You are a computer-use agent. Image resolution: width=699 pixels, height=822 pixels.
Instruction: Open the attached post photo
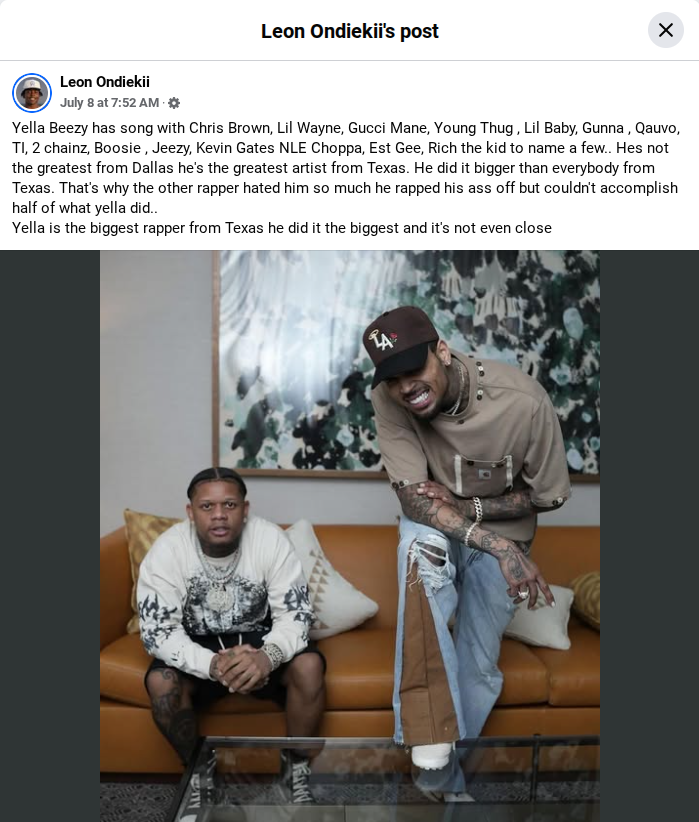click(350, 536)
